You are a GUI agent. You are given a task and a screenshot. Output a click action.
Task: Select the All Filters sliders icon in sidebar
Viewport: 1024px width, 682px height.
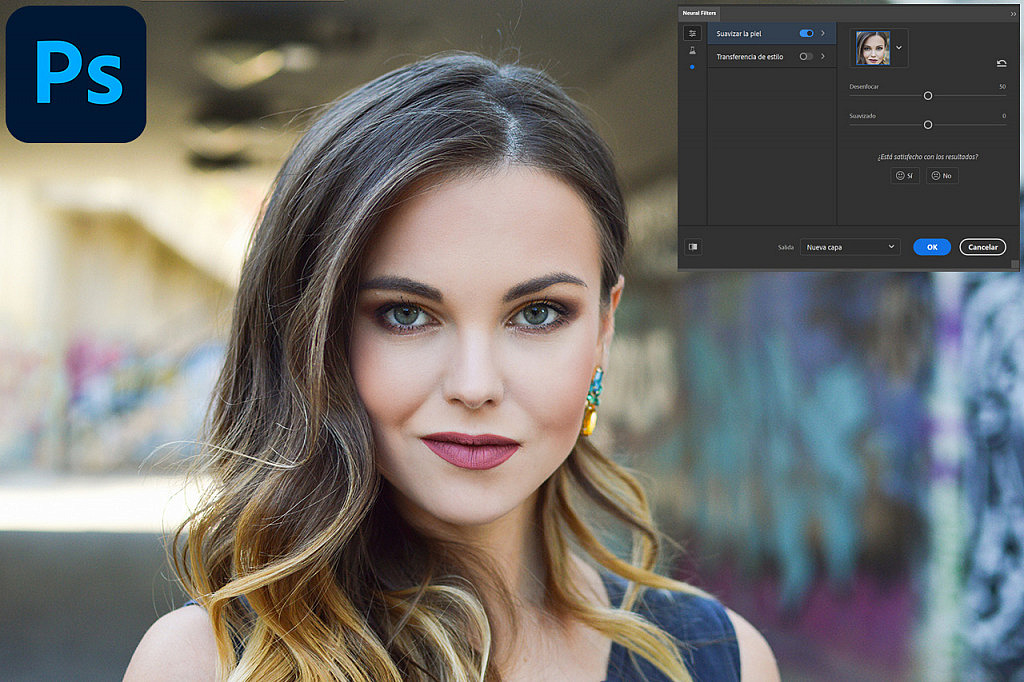(692, 33)
